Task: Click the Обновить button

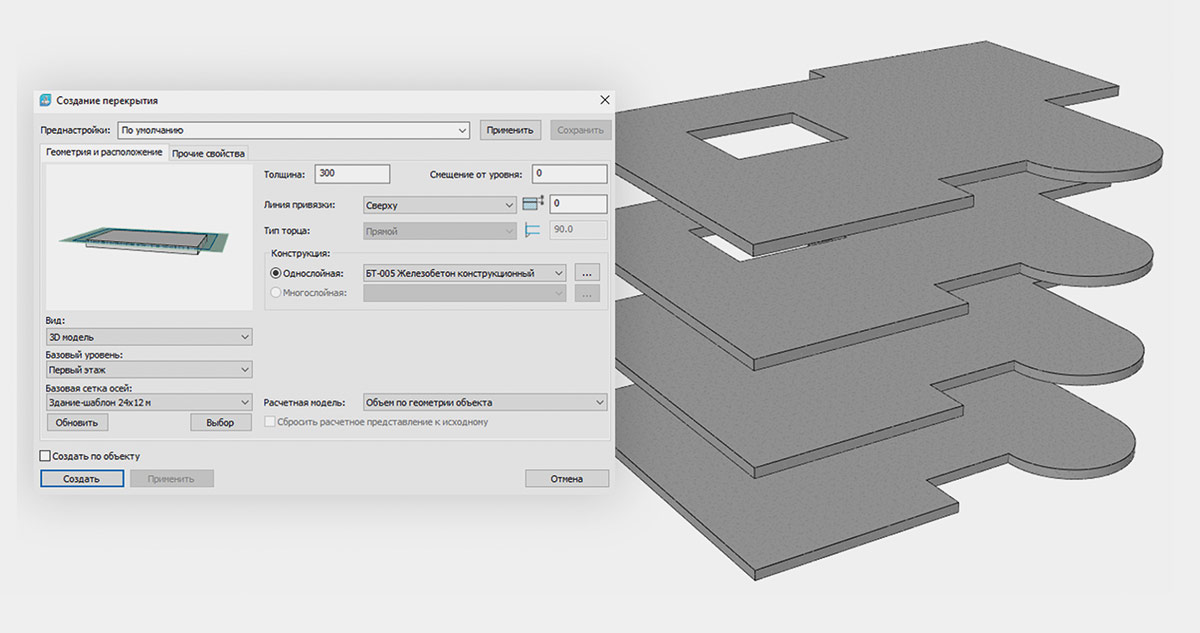Action: point(77,422)
